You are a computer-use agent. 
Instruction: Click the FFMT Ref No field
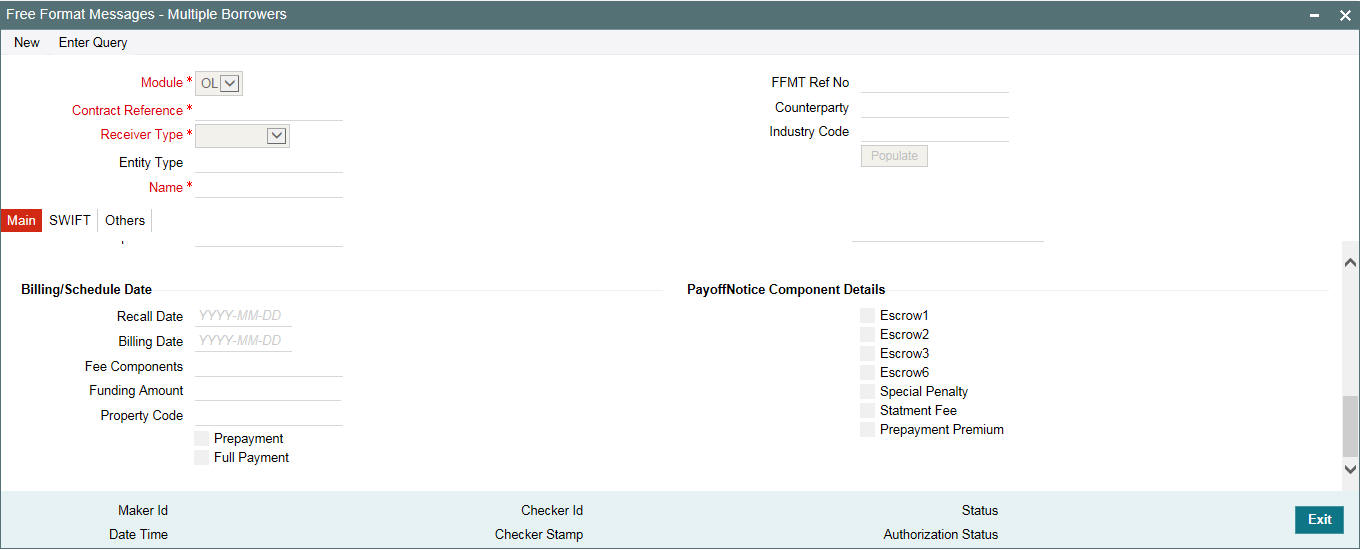[x=934, y=82]
